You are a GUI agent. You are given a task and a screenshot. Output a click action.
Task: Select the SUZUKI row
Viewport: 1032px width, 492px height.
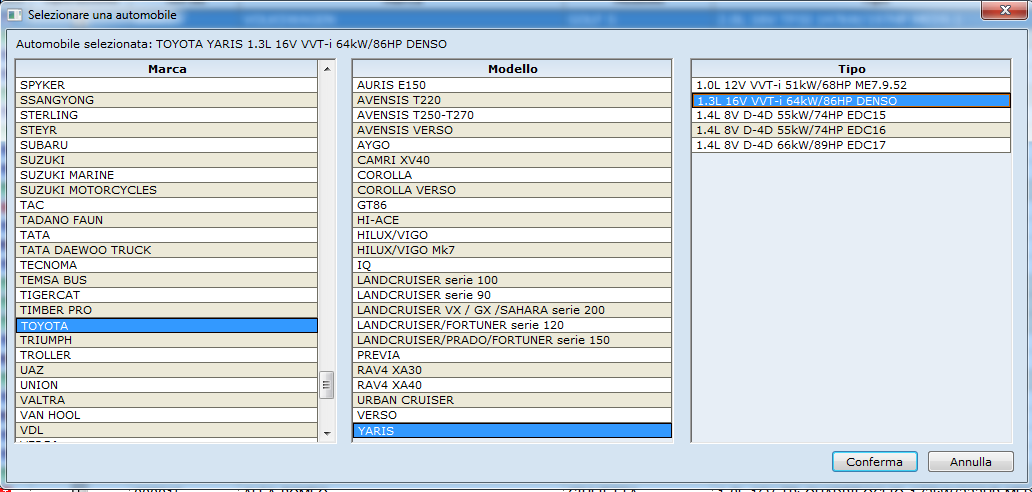pyautogui.click(x=167, y=160)
